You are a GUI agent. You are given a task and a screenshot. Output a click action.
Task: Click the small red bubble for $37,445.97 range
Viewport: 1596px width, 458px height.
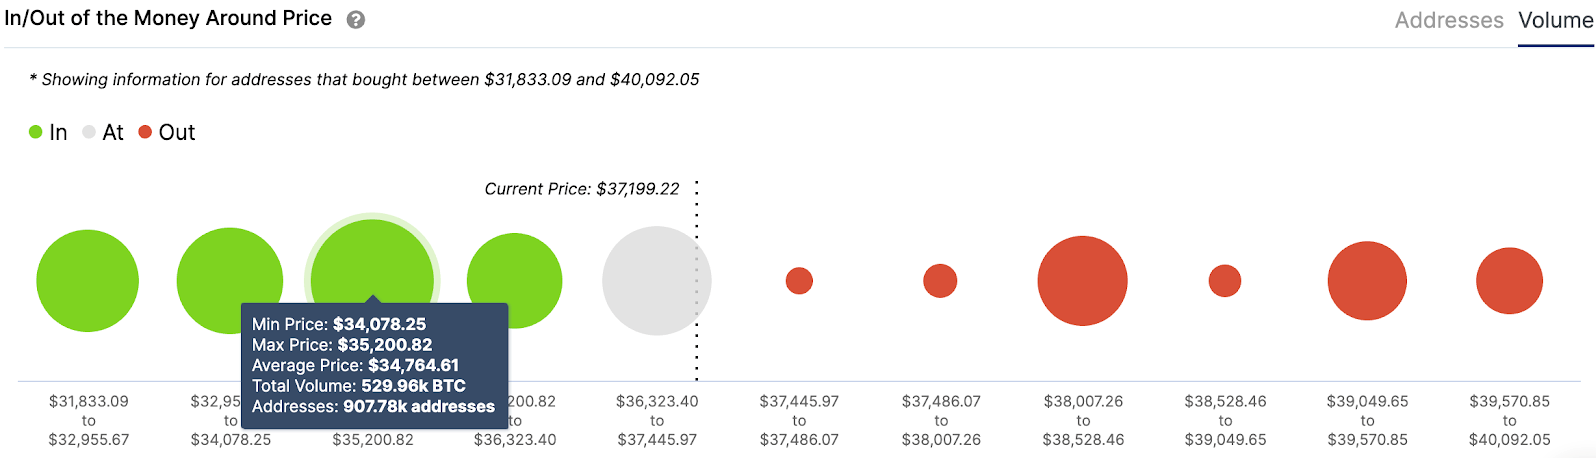pyautogui.click(x=799, y=281)
